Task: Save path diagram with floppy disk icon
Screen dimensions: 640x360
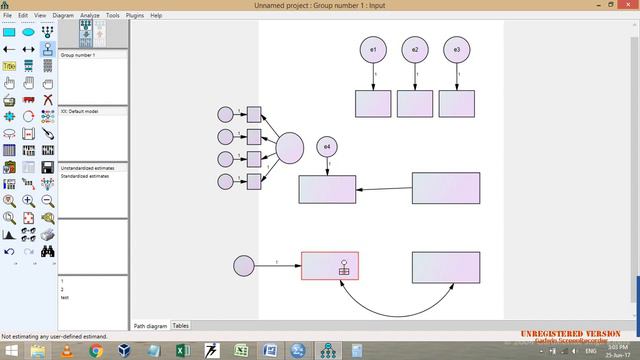Action: 47,167
